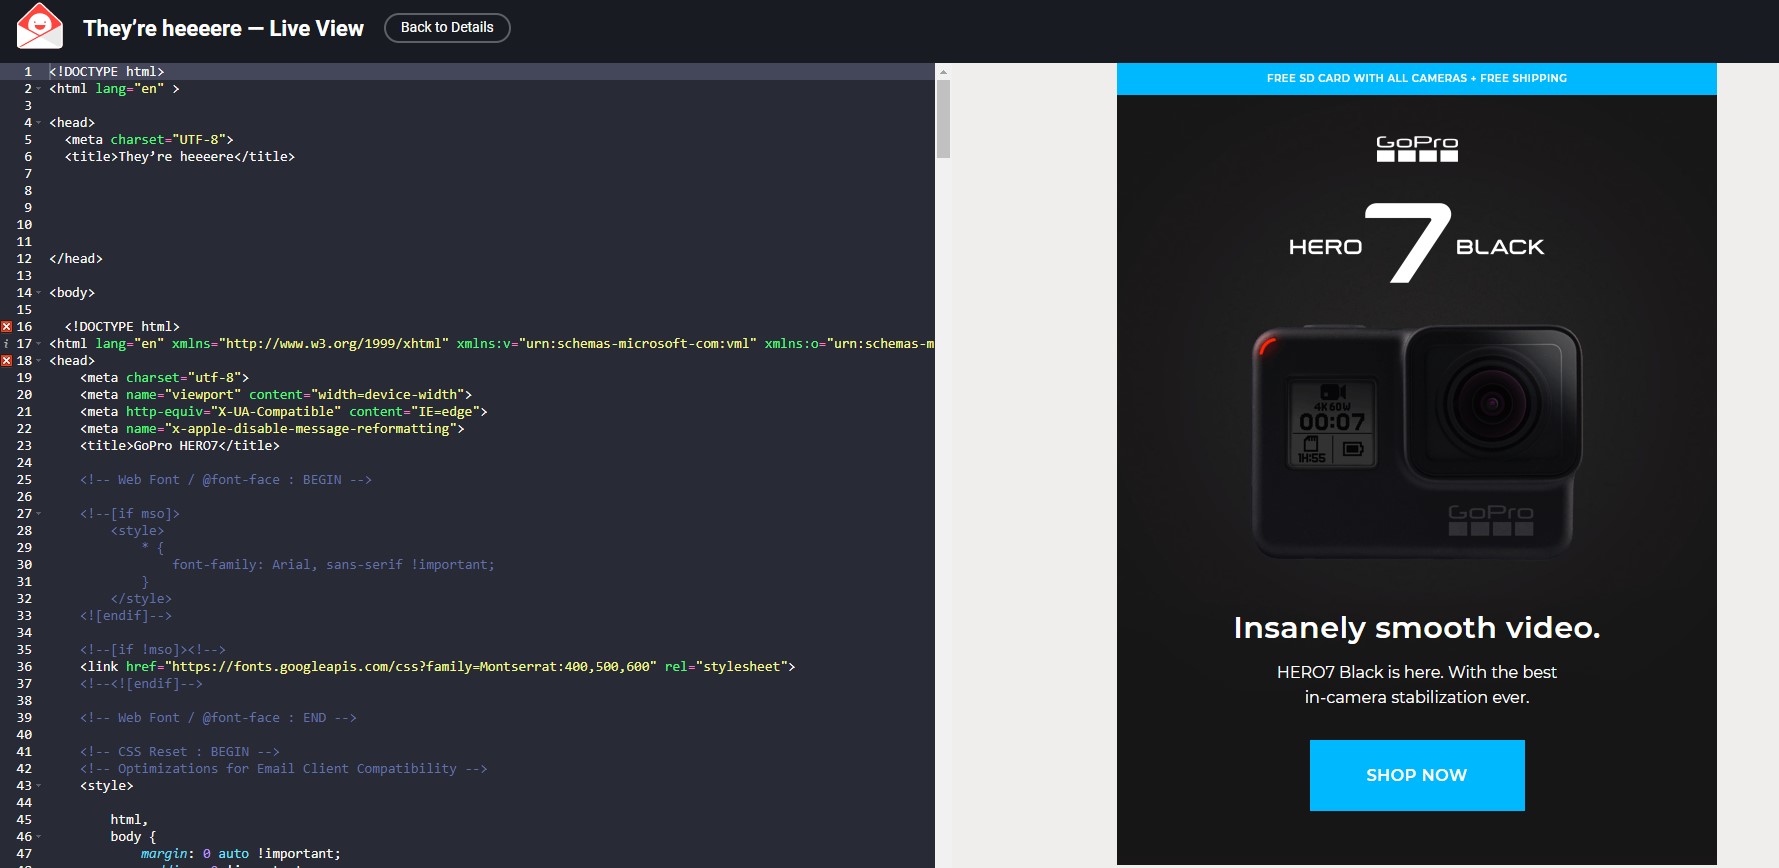Click the <![endif]--> line 33

[126, 616]
